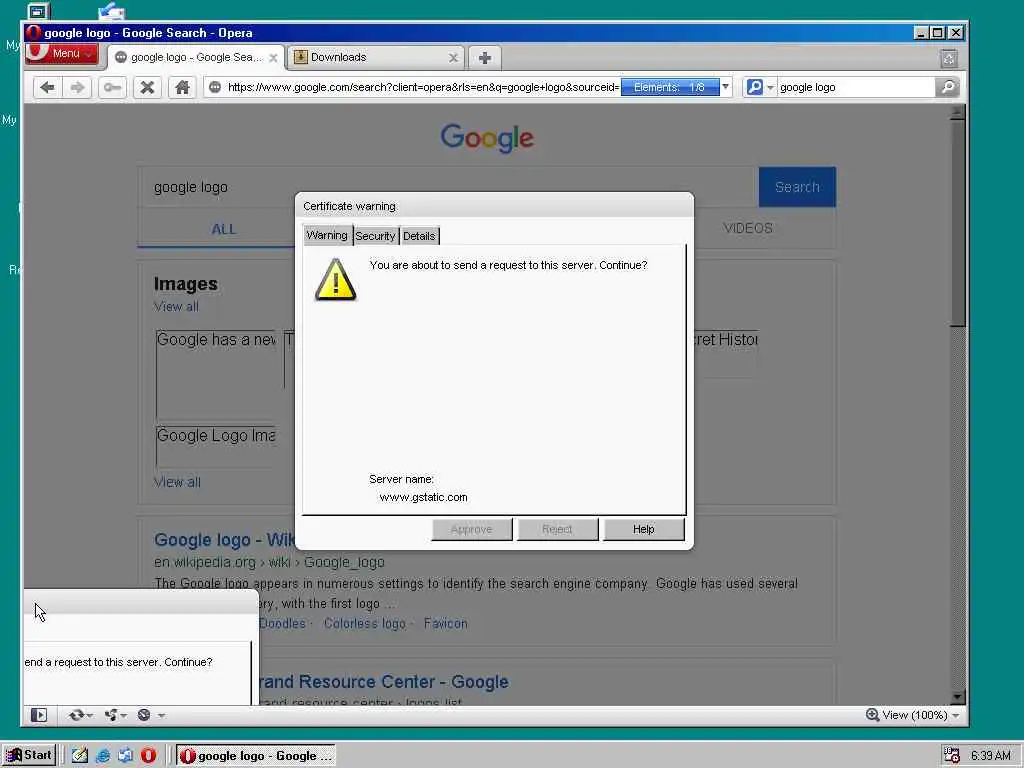Screen dimensions: 1024x768
Task: Open the 'Google Logo Ima' image thumbnail
Action: 216,447
